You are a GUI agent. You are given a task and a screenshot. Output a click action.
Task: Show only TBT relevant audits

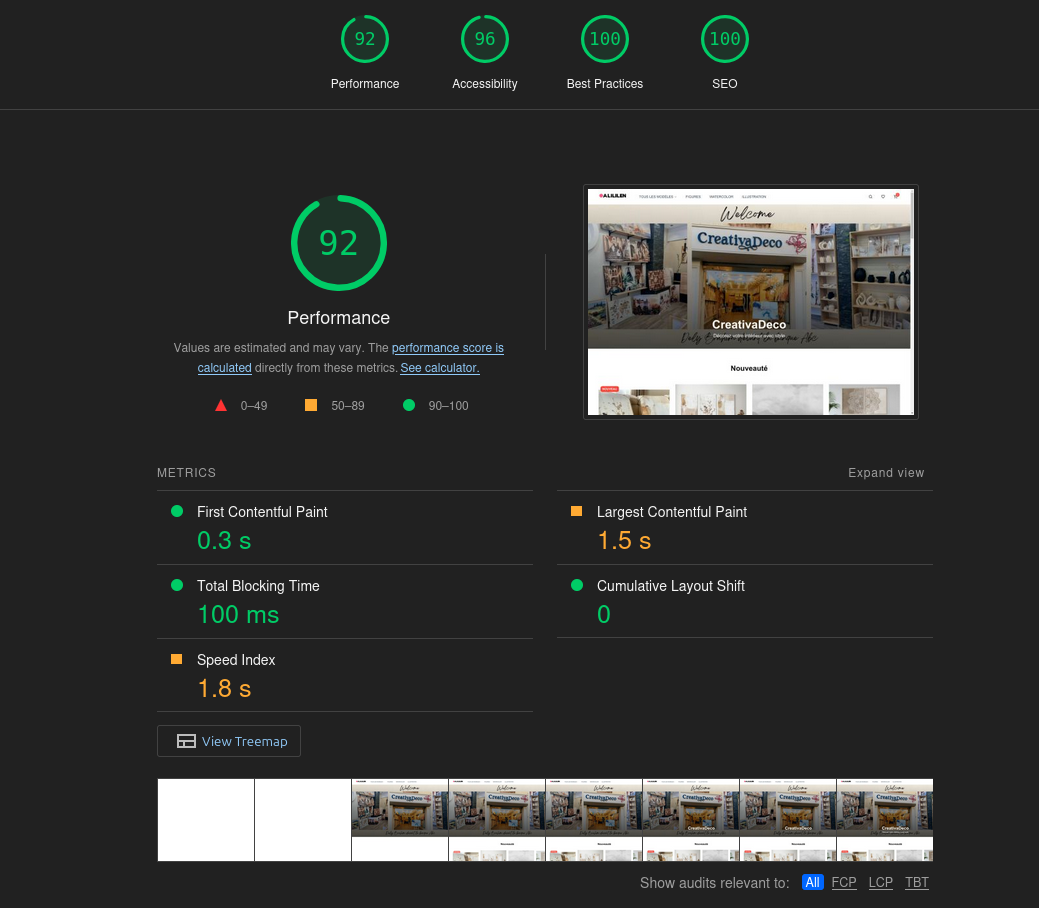[x=917, y=882]
